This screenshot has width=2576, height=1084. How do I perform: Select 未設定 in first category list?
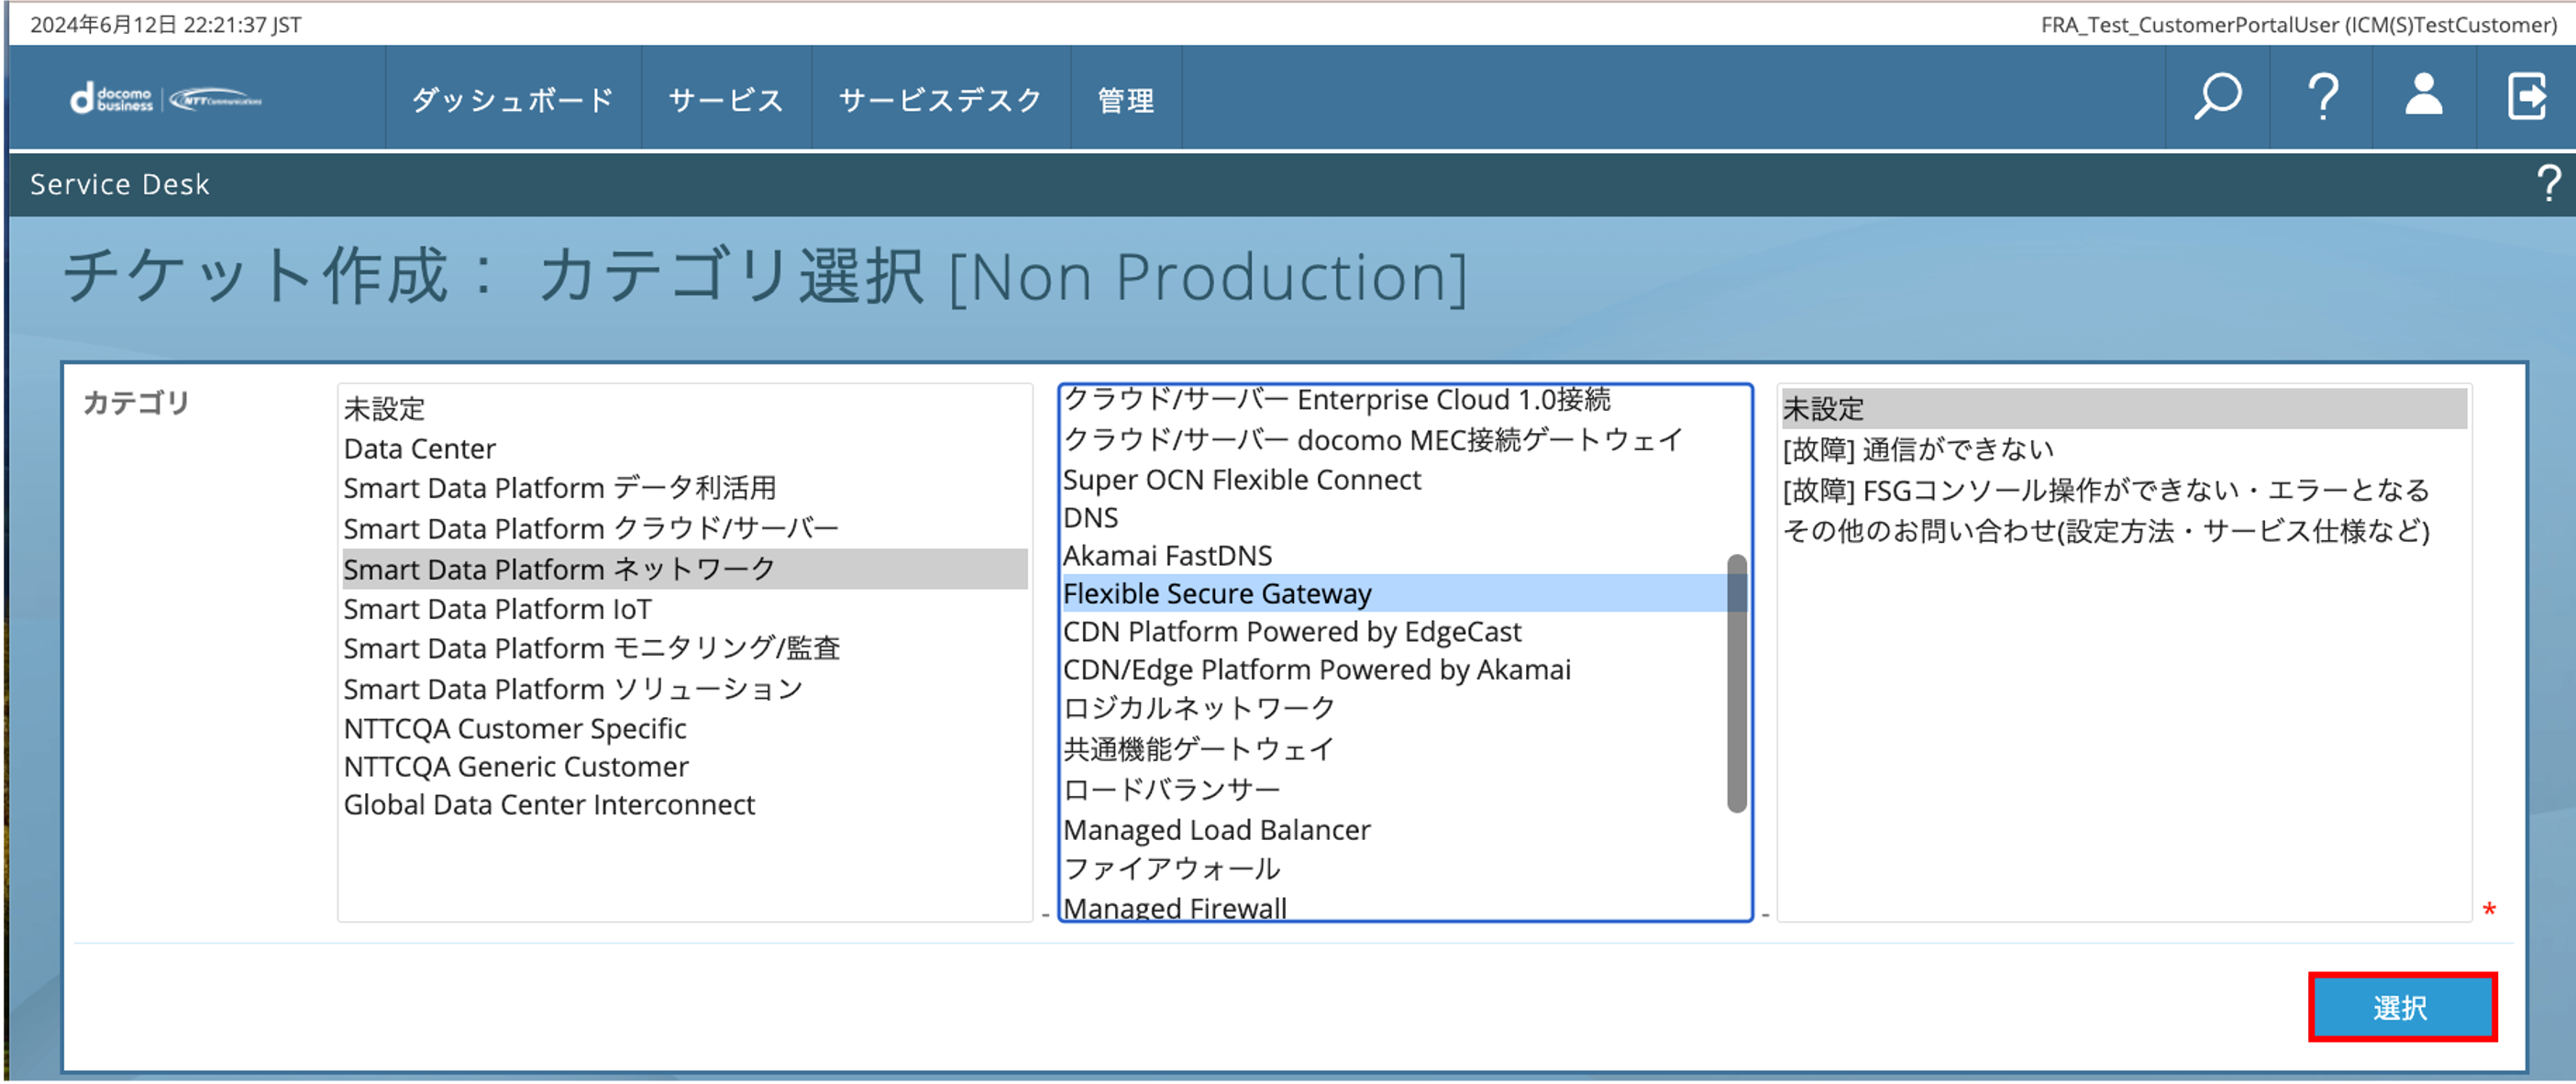point(685,408)
